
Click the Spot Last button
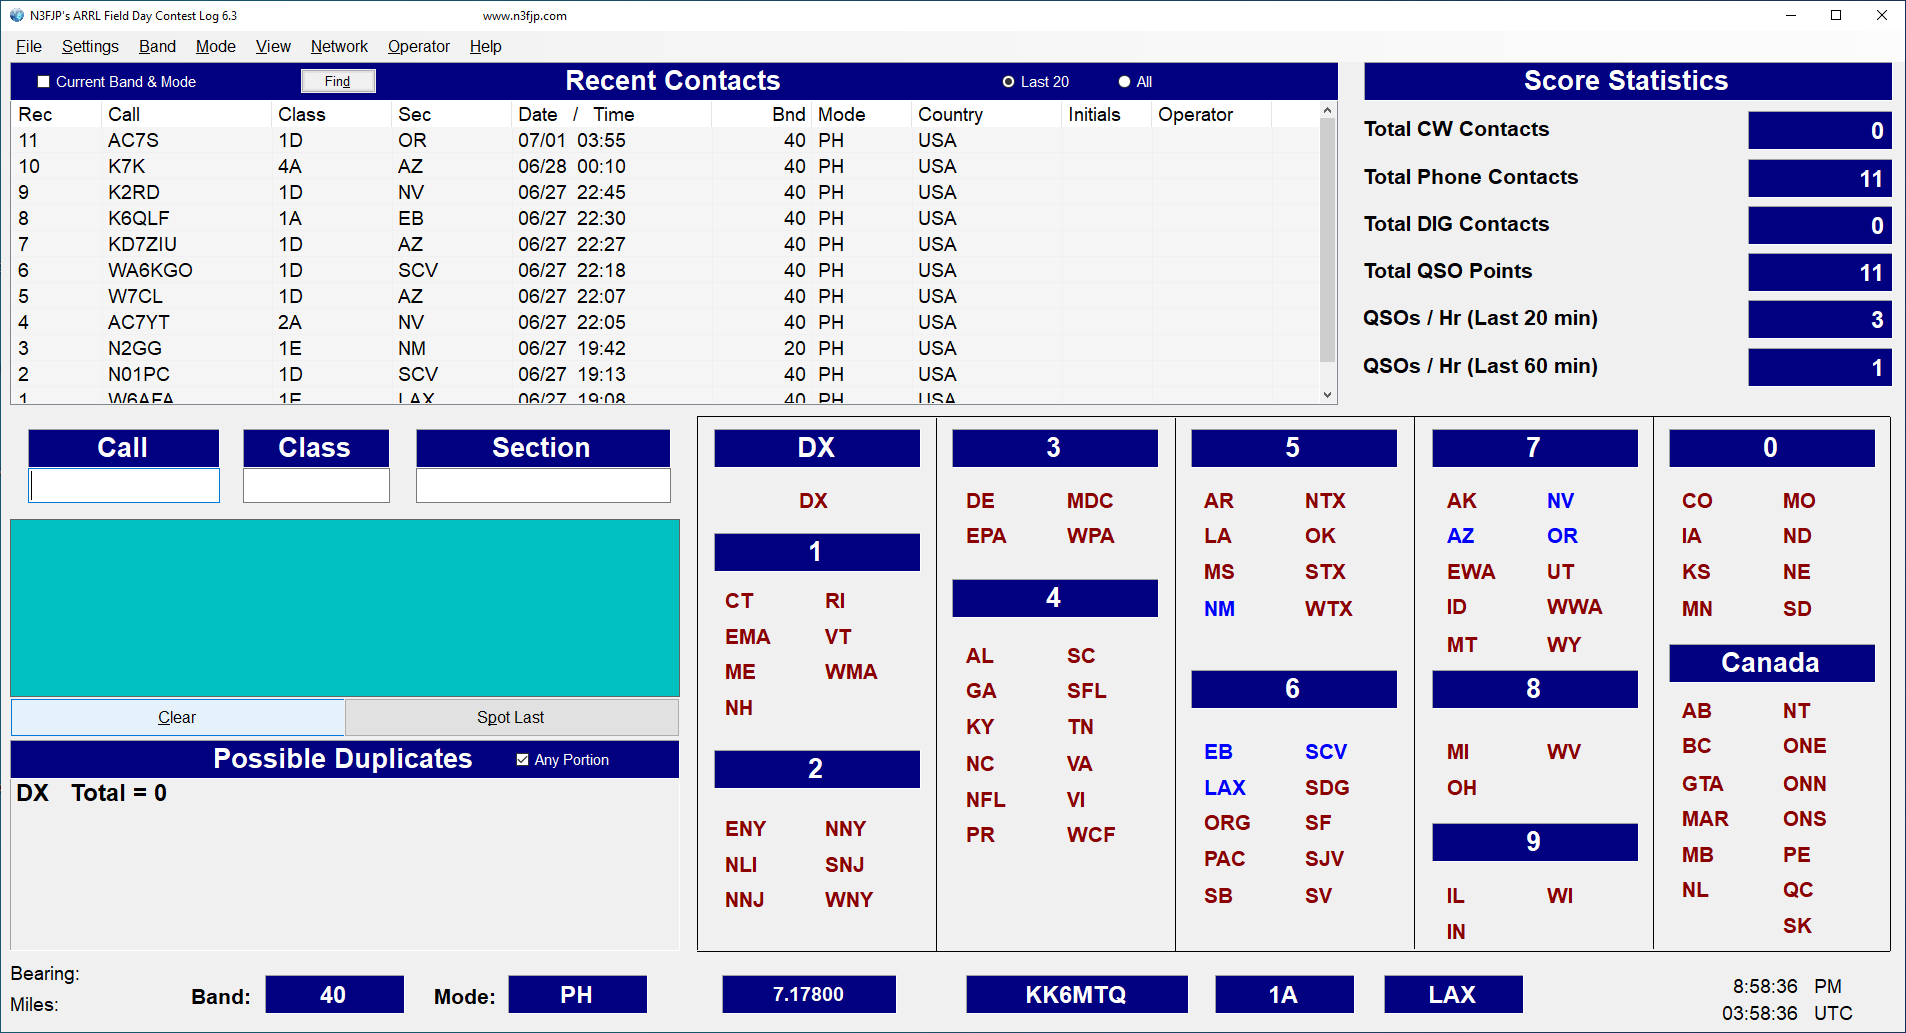click(x=511, y=717)
